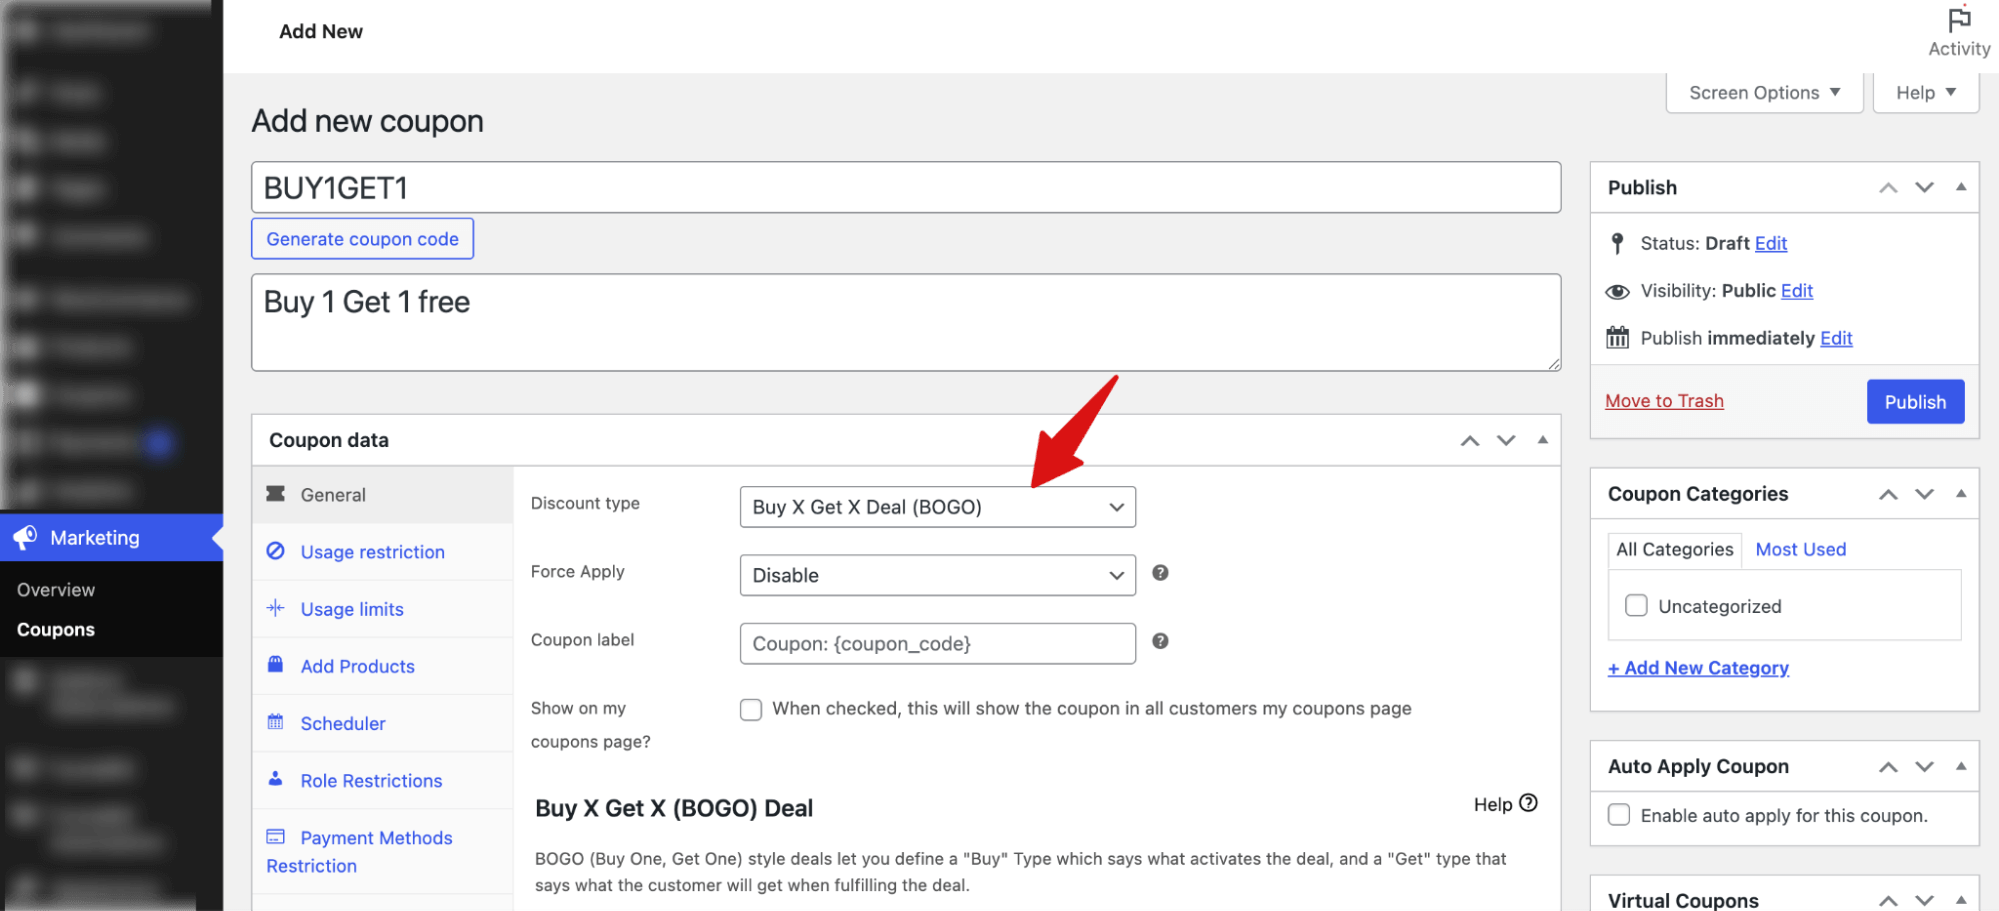Check the Show on my coupons page checkbox
The image size is (1999, 911).
(751, 709)
